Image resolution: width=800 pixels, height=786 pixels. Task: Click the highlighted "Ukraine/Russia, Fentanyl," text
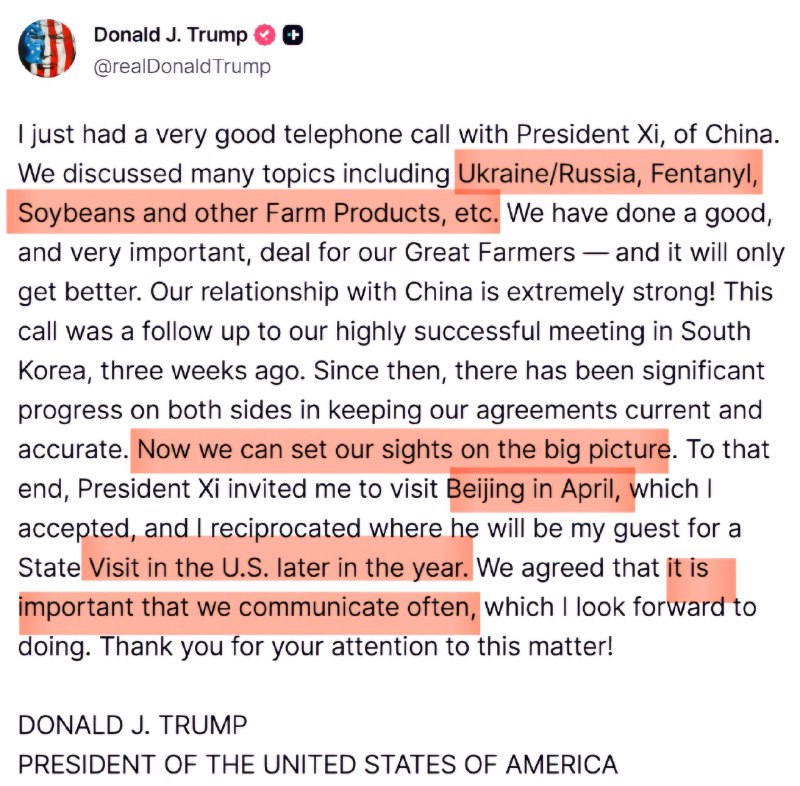607,173
